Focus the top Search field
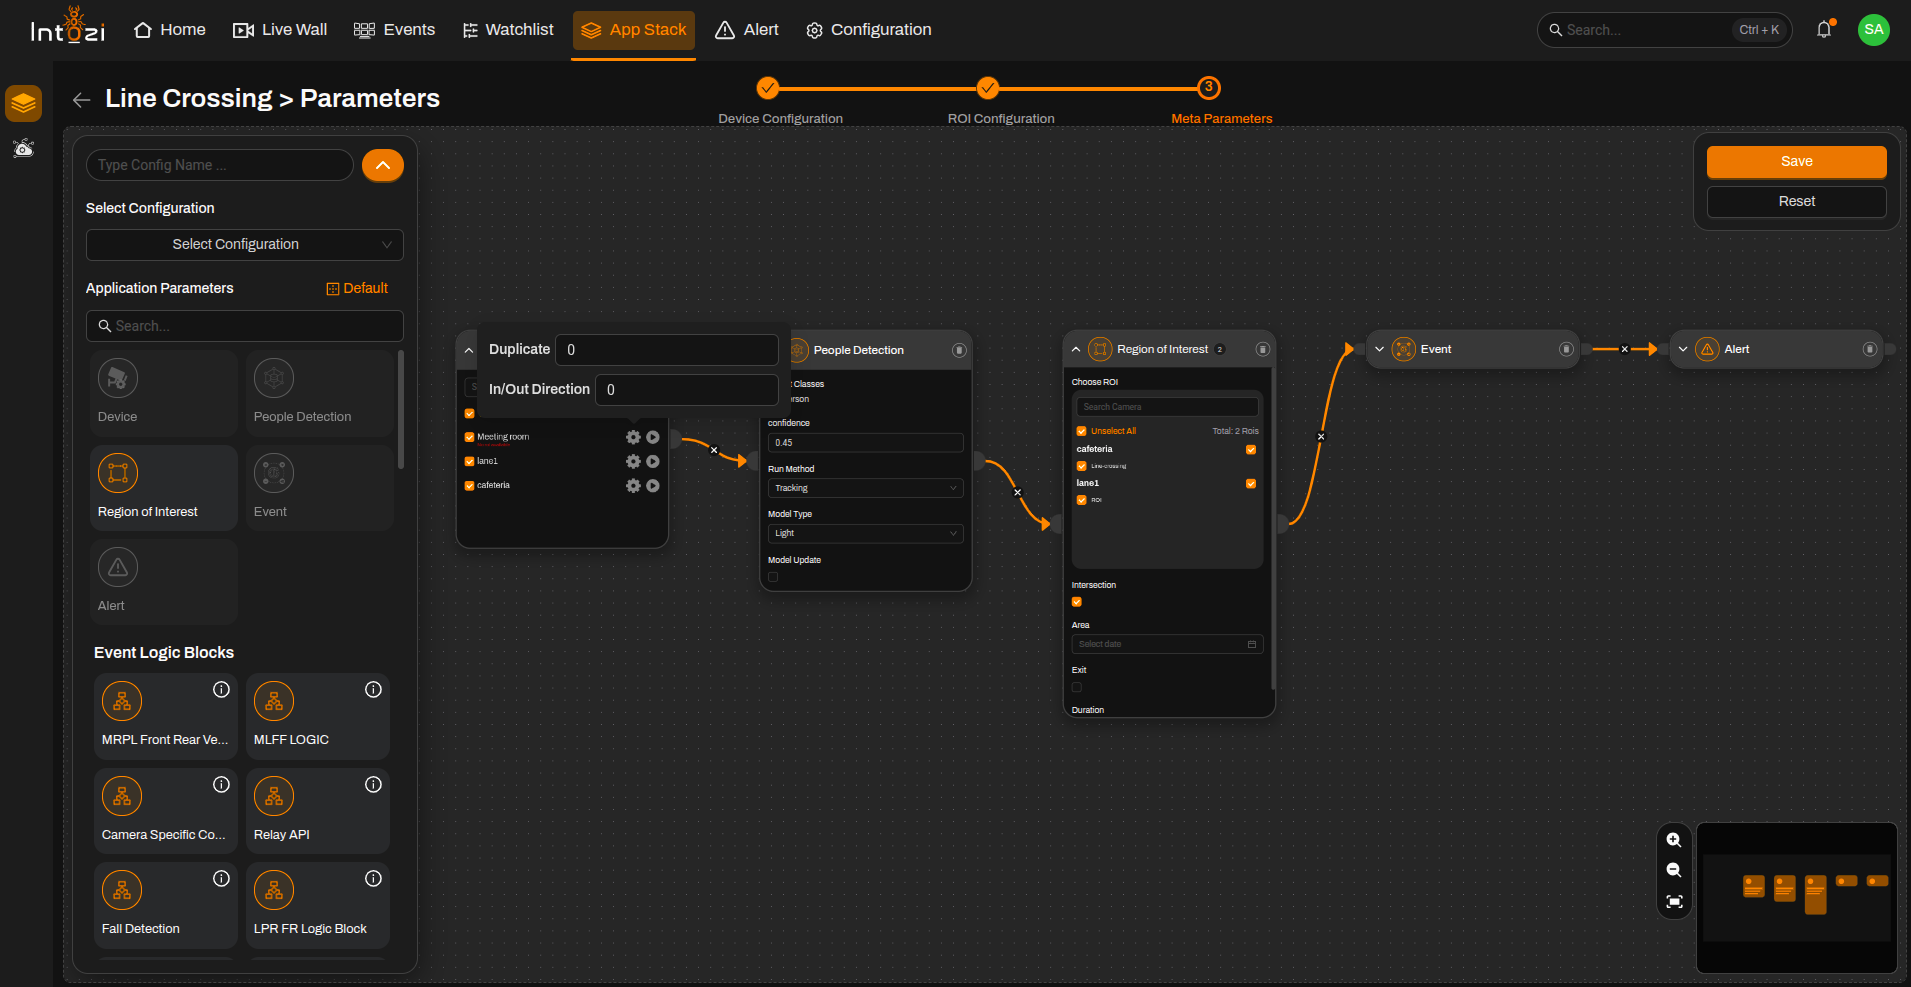 pos(1664,30)
